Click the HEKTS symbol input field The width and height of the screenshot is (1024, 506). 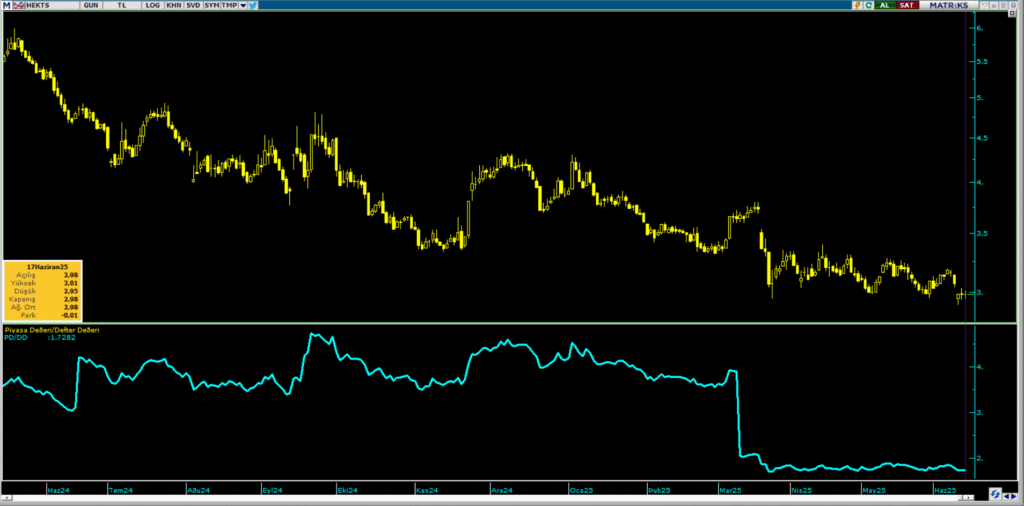point(51,5)
